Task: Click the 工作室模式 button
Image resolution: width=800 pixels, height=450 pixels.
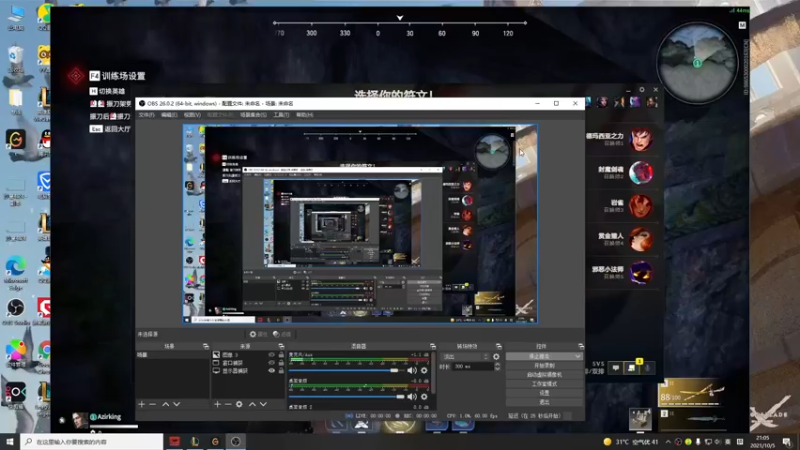Action: (544, 384)
